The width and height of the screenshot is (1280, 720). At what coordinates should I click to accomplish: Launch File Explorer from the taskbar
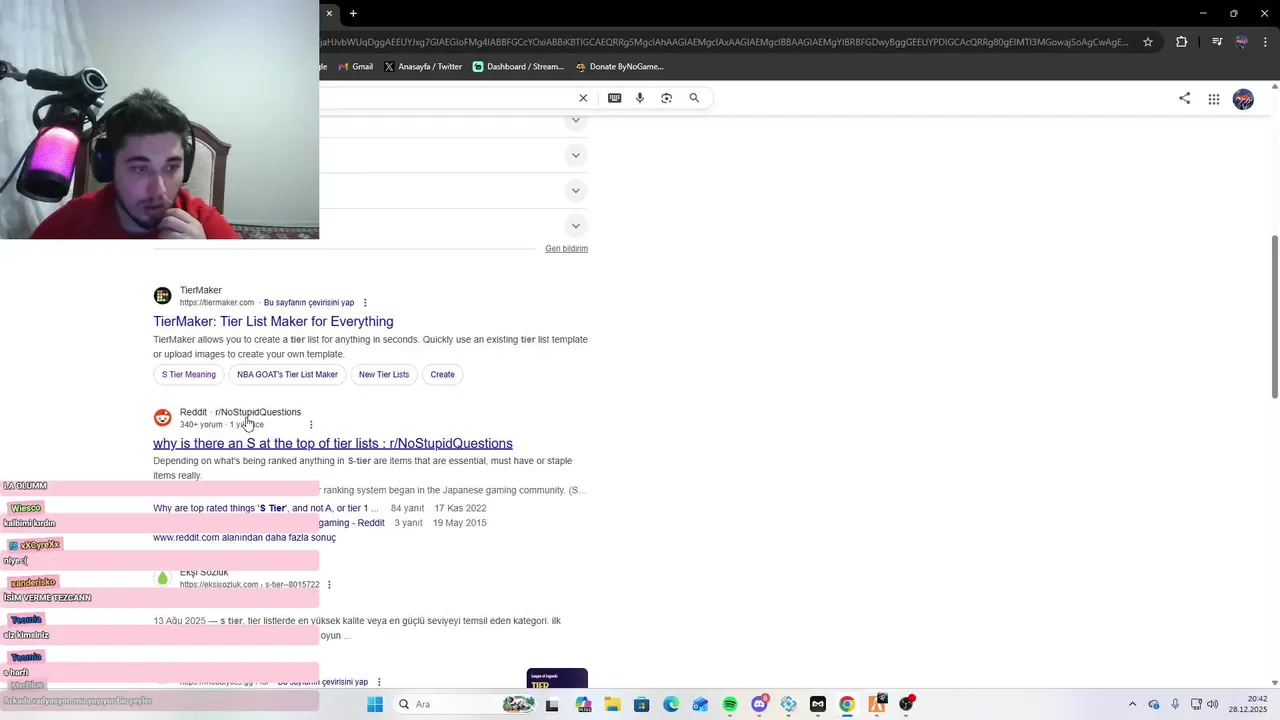(612, 704)
